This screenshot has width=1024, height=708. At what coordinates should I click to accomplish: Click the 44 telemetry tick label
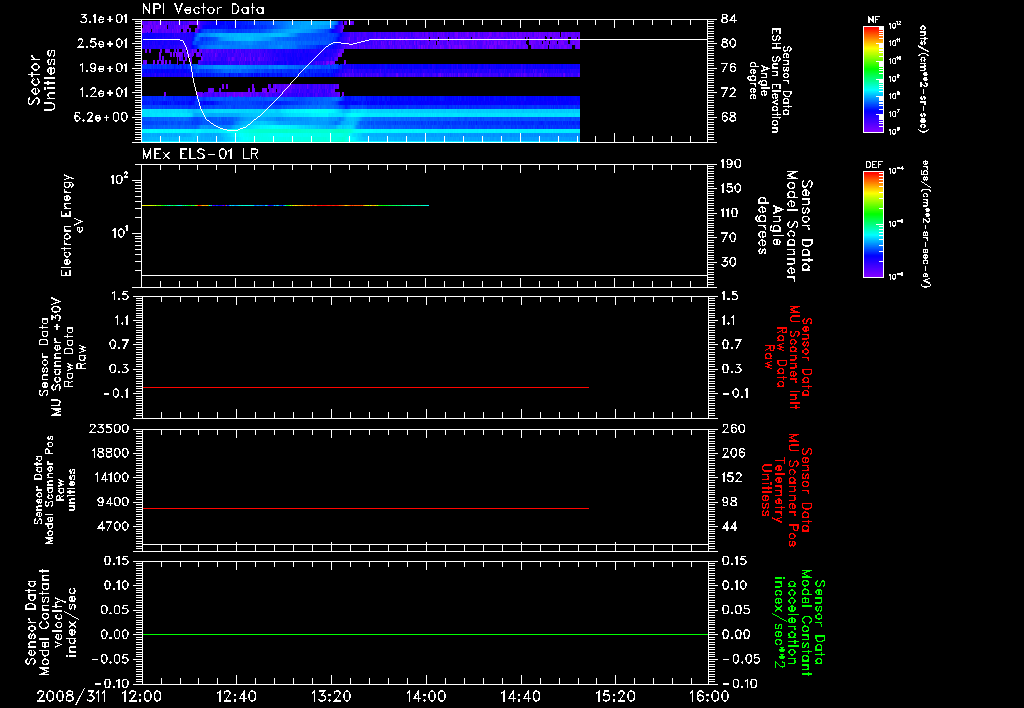729,526
